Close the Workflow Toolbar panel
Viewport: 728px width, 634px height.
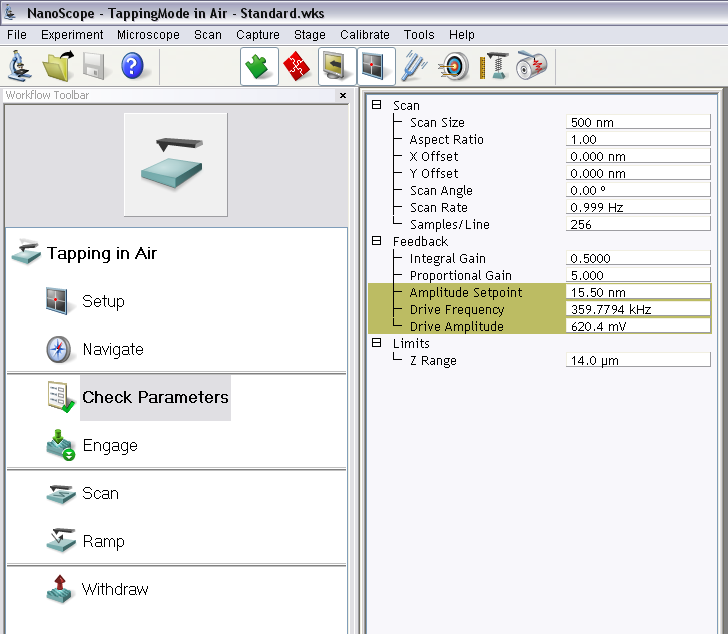[x=343, y=96]
